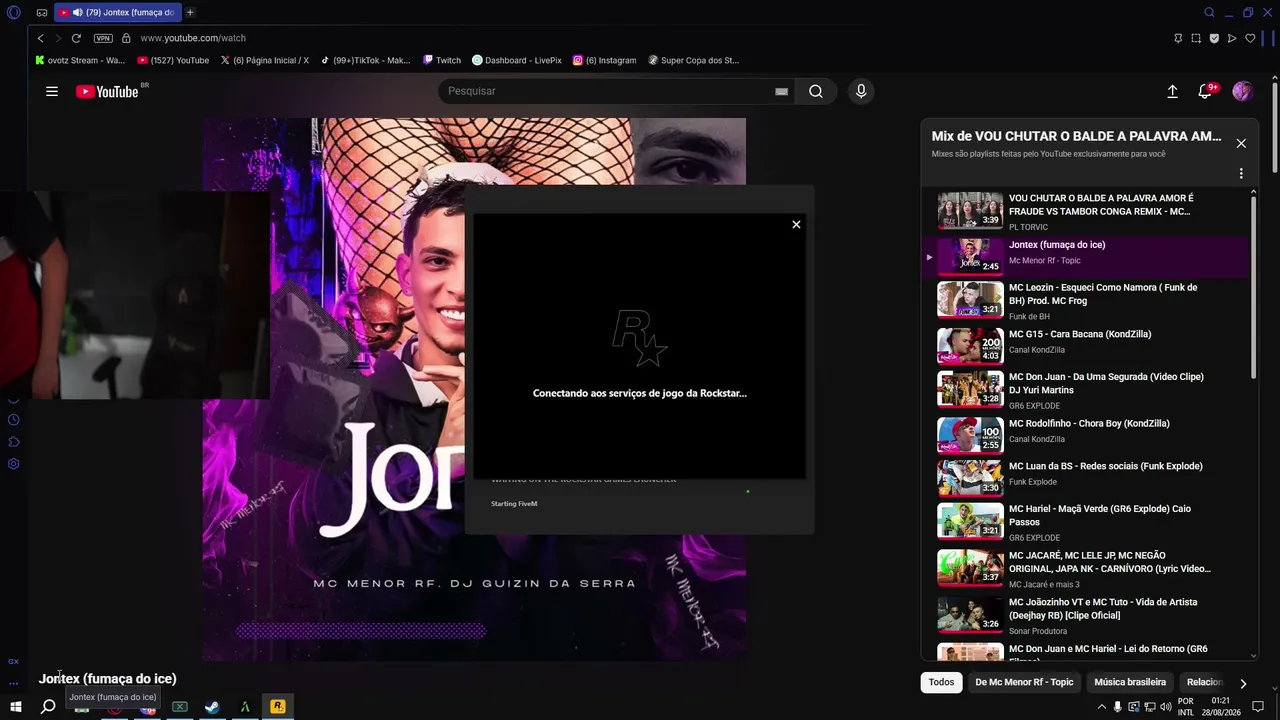Click the video title Jontex (fumaça do ice)
The image size is (1280, 720).
point(107,679)
